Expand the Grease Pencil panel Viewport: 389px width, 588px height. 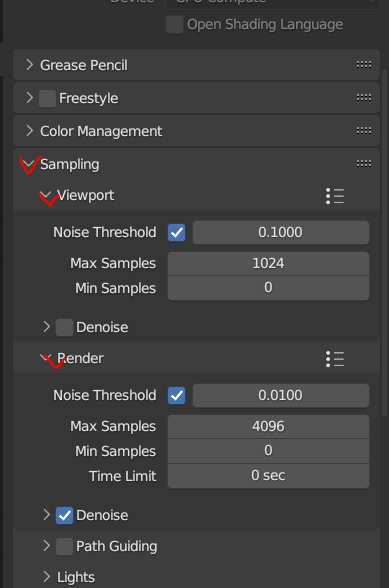tap(30, 65)
